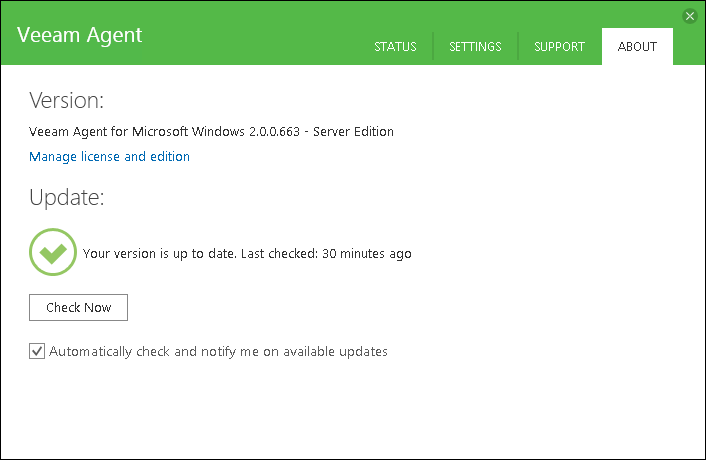Untick the automatic update check checkbox
Screen dimensions: 706x460
38,351
